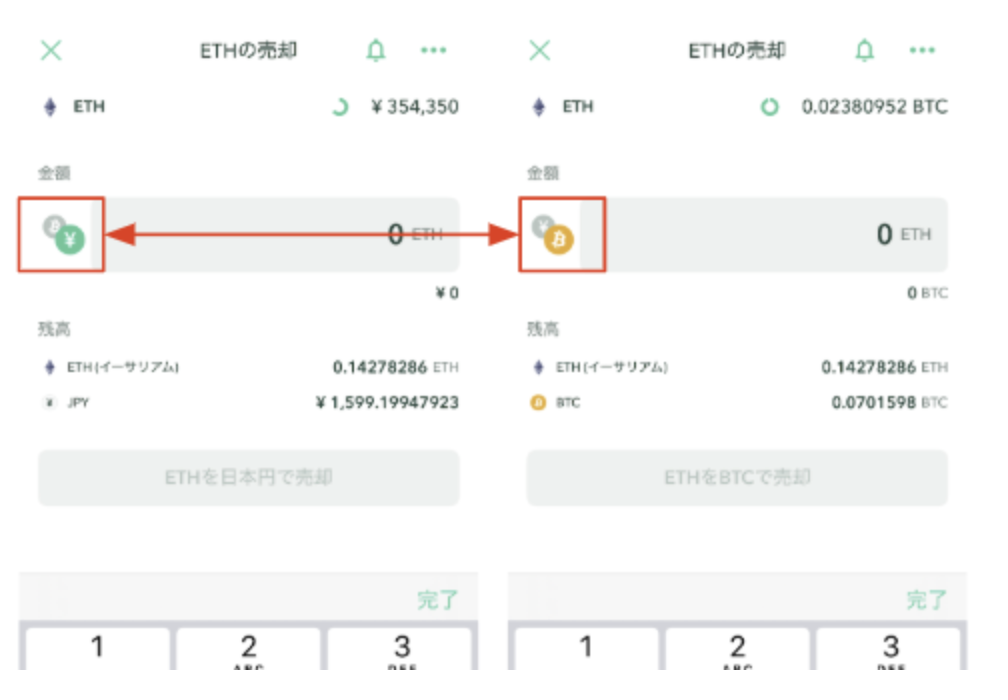Image resolution: width=1008 pixels, height=700 pixels.
Task: Toggle the yen currency switch icon
Action: coord(64,234)
